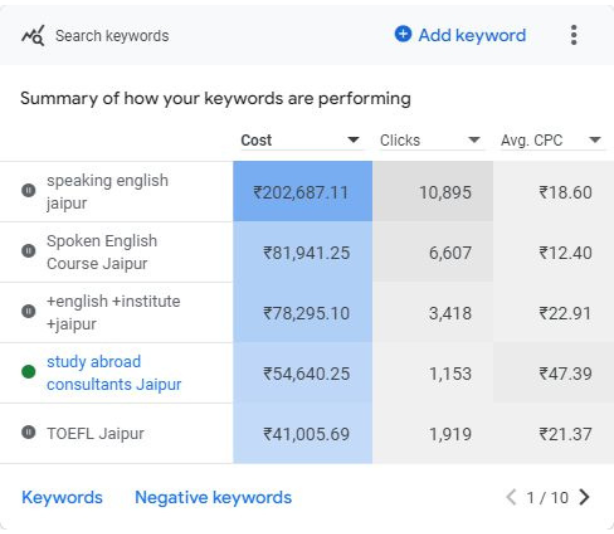Open the Clicks column dropdown
This screenshot has width=614, height=534.
tap(475, 141)
